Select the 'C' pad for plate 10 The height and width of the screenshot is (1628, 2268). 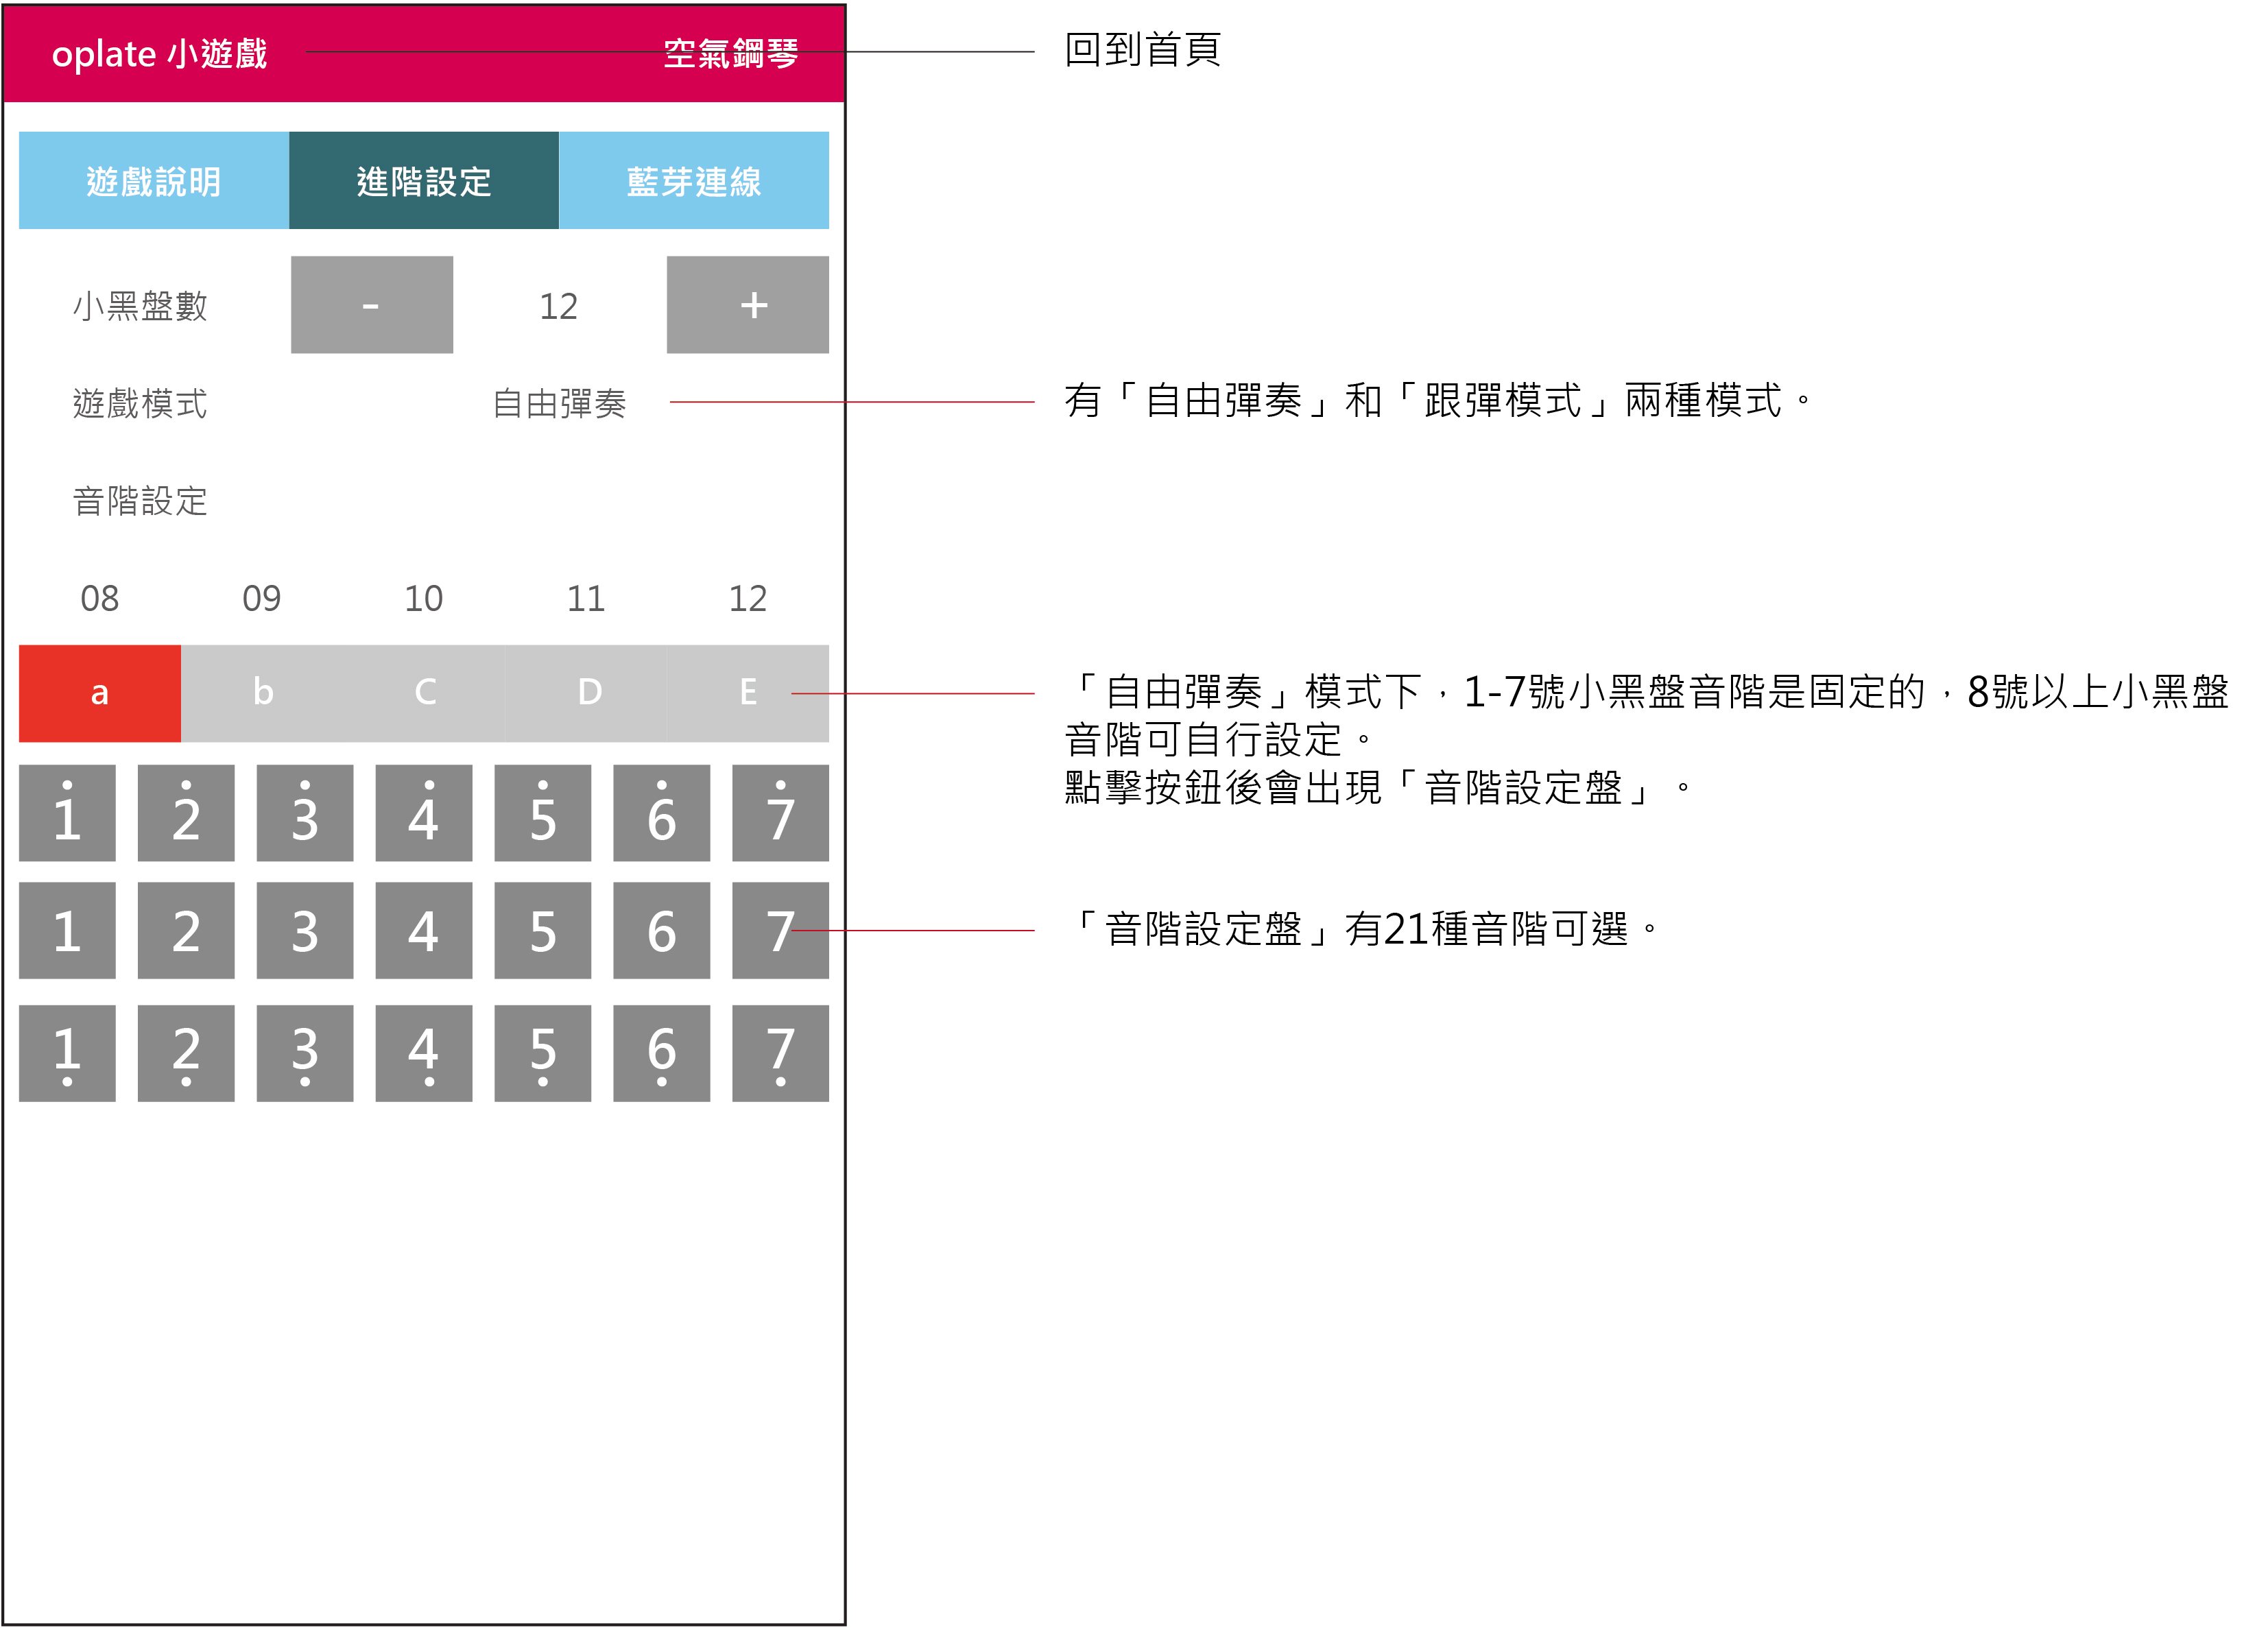[424, 693]
